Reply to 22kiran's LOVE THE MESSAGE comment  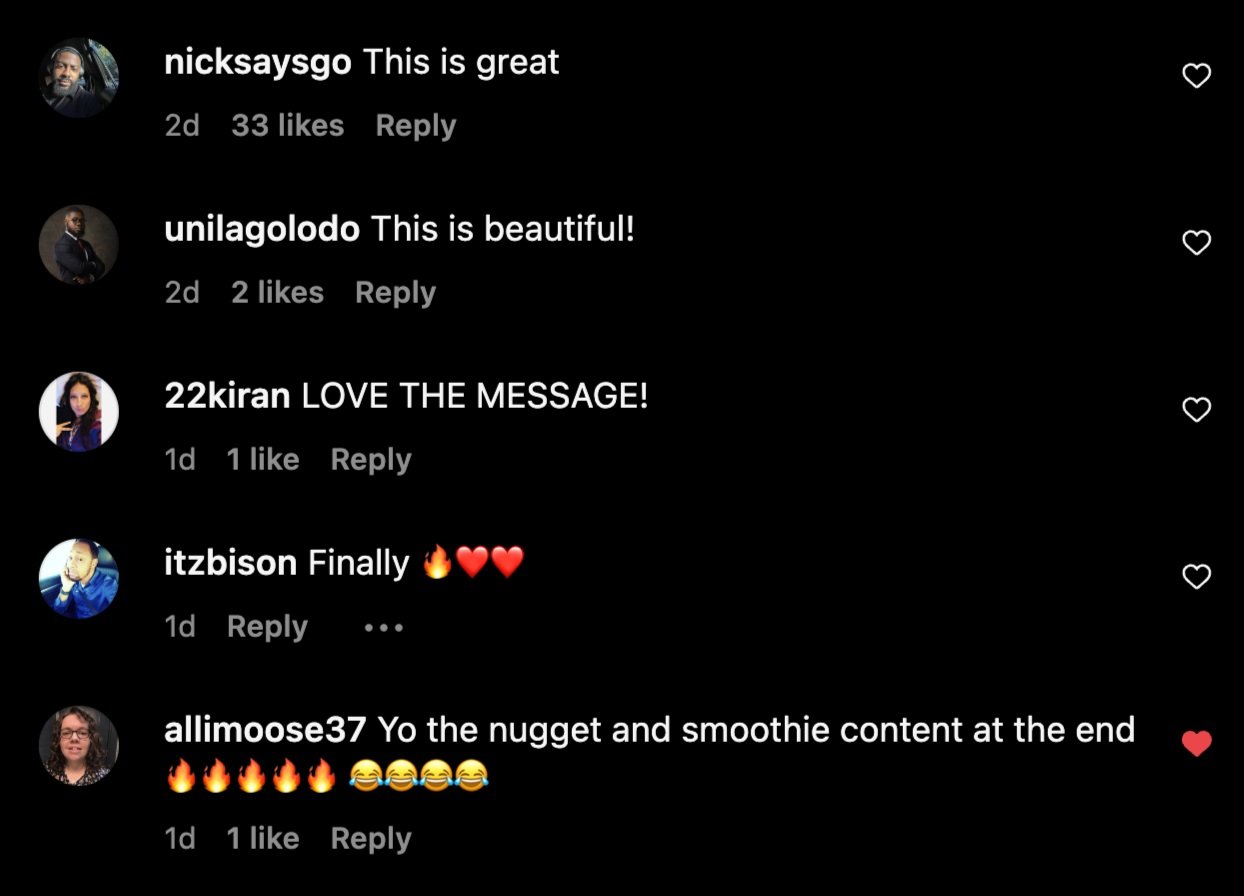[371, 460]
